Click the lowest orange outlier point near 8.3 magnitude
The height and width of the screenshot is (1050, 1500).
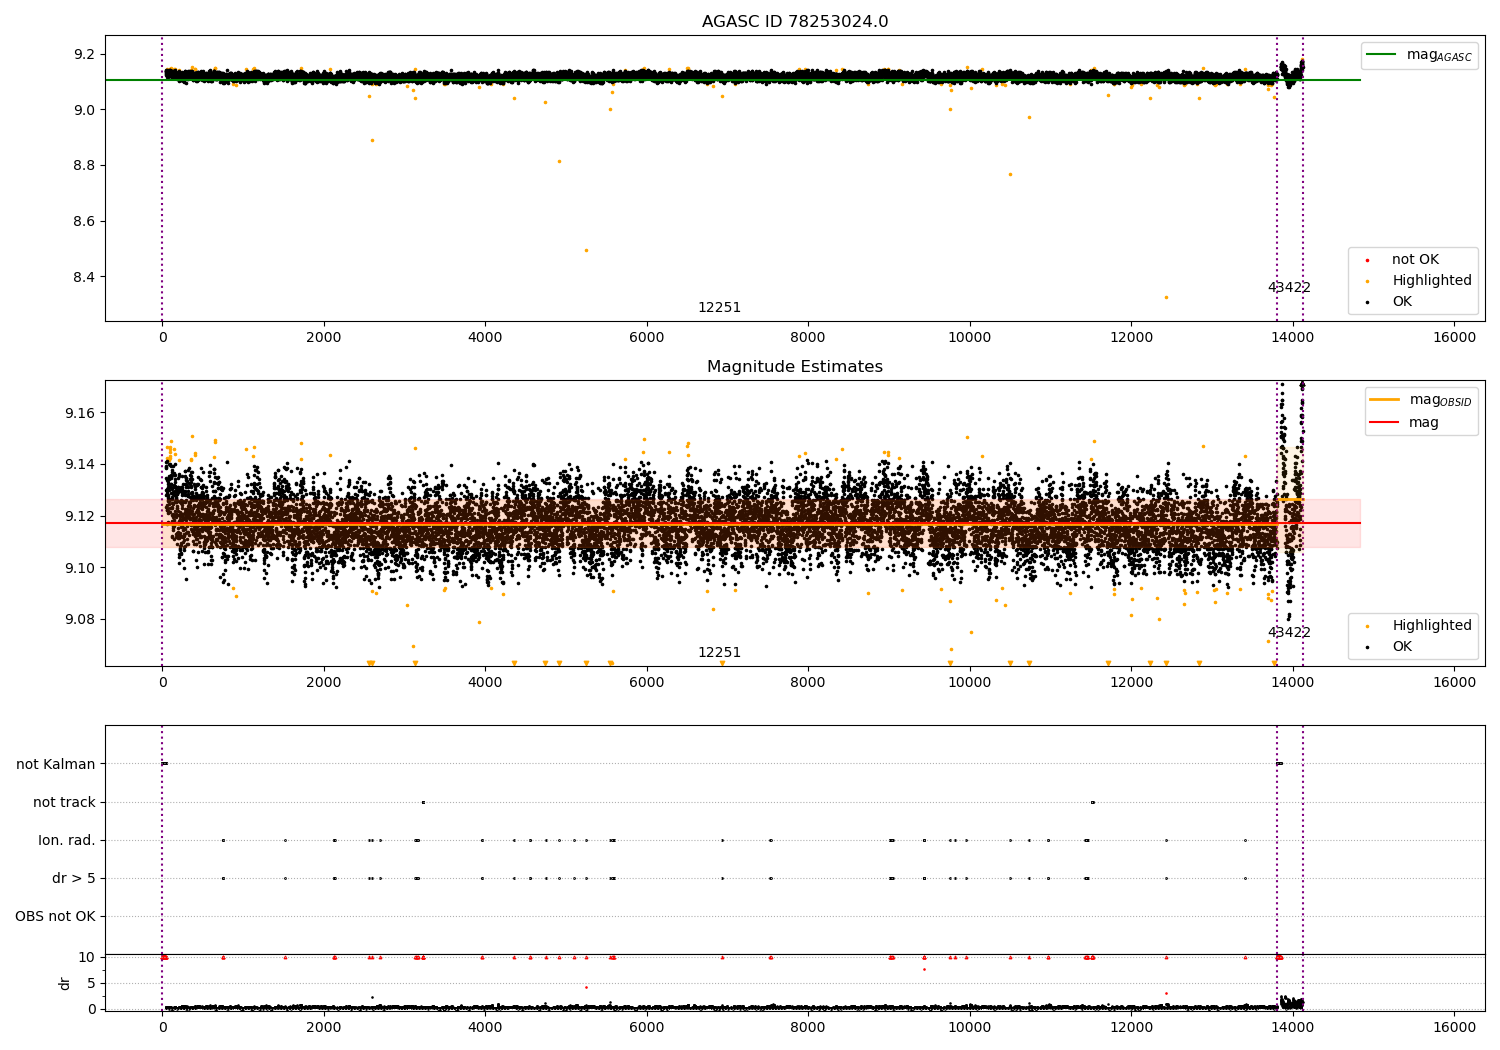(x=1166, y=297)
